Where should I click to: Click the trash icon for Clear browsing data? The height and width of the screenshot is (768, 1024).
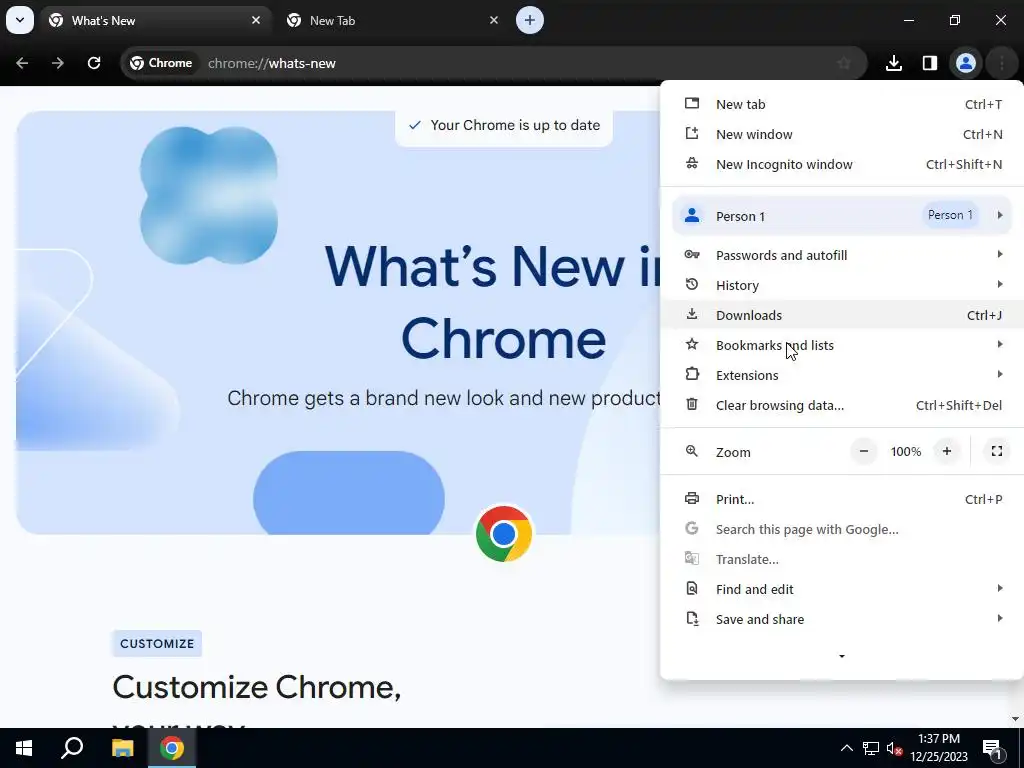(x=692, y=404)
